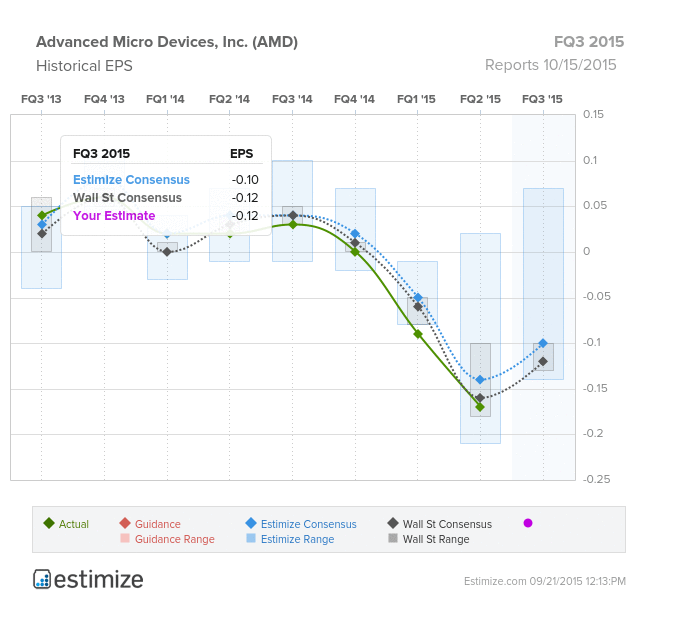The width and height of the screenshot is (675, 620).
Task: Click the FQ3 2015 header at top right
Action: tap(589, 42)
